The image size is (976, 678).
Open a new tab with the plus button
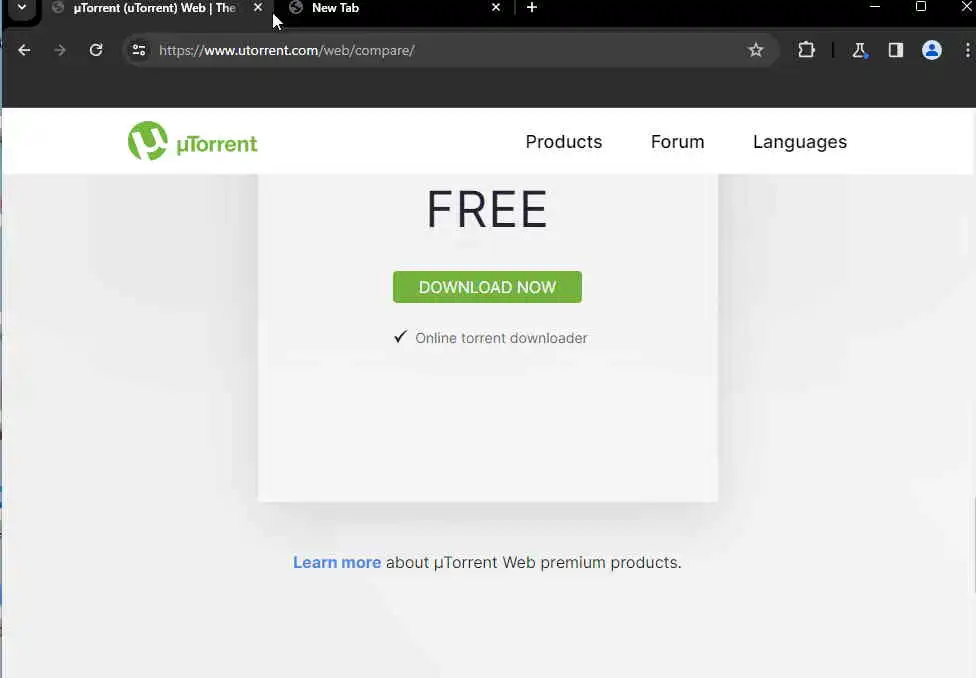tap(532, 7)
